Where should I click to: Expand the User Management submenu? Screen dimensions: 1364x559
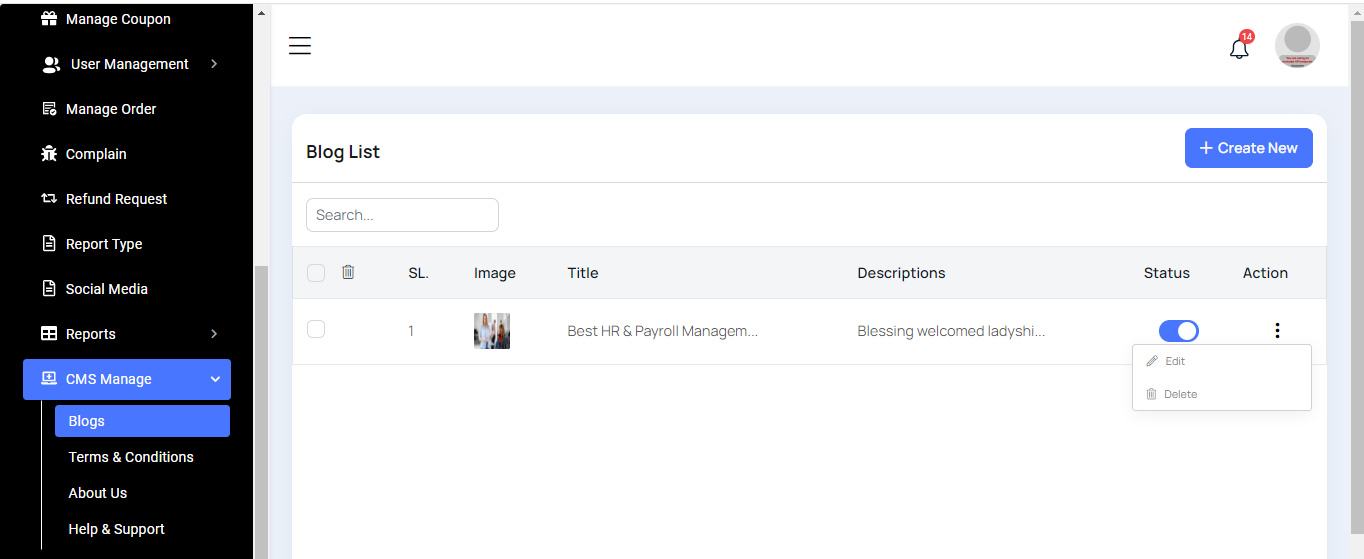214,64
